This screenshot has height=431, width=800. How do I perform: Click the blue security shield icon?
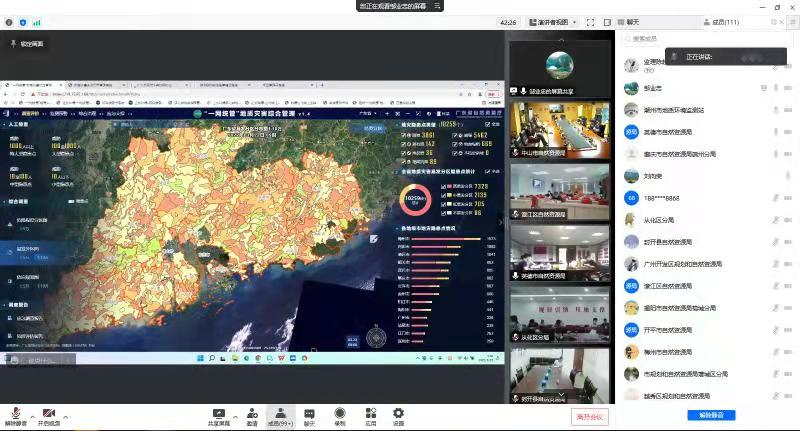pos(23,22)
